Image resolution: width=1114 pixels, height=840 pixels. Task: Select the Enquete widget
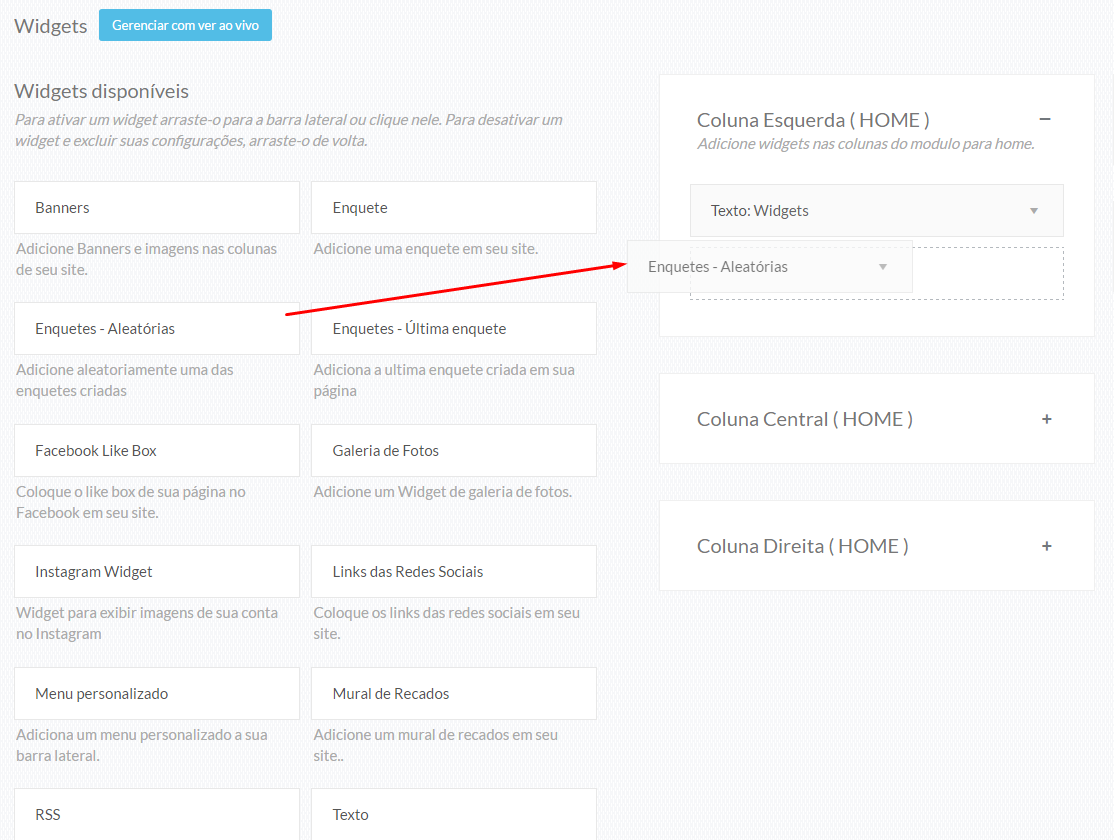(x=454, y=208)
